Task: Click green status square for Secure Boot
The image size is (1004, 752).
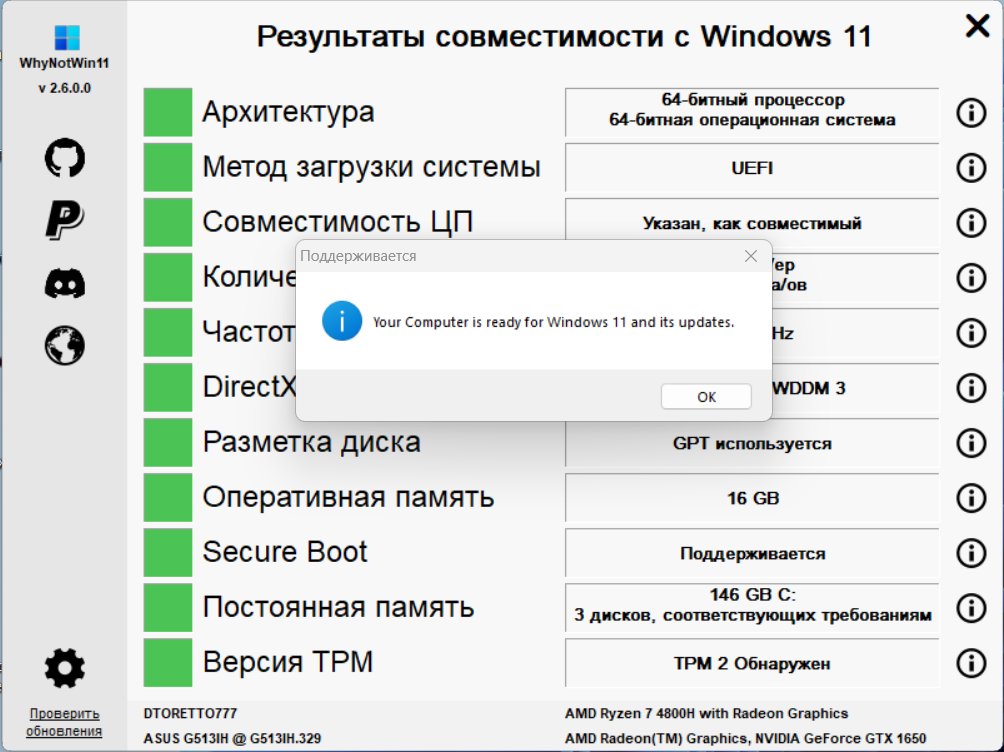Action: pos(168,553)
